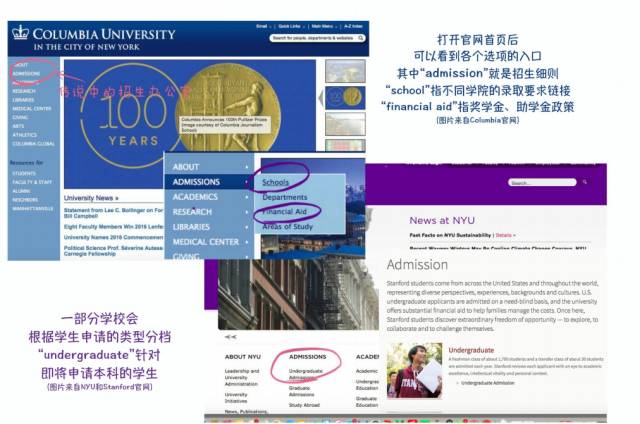Expand the enlarged LIBRARIES menu entry
This screenshot has width=640, height=424.
(x=209, y=227)
